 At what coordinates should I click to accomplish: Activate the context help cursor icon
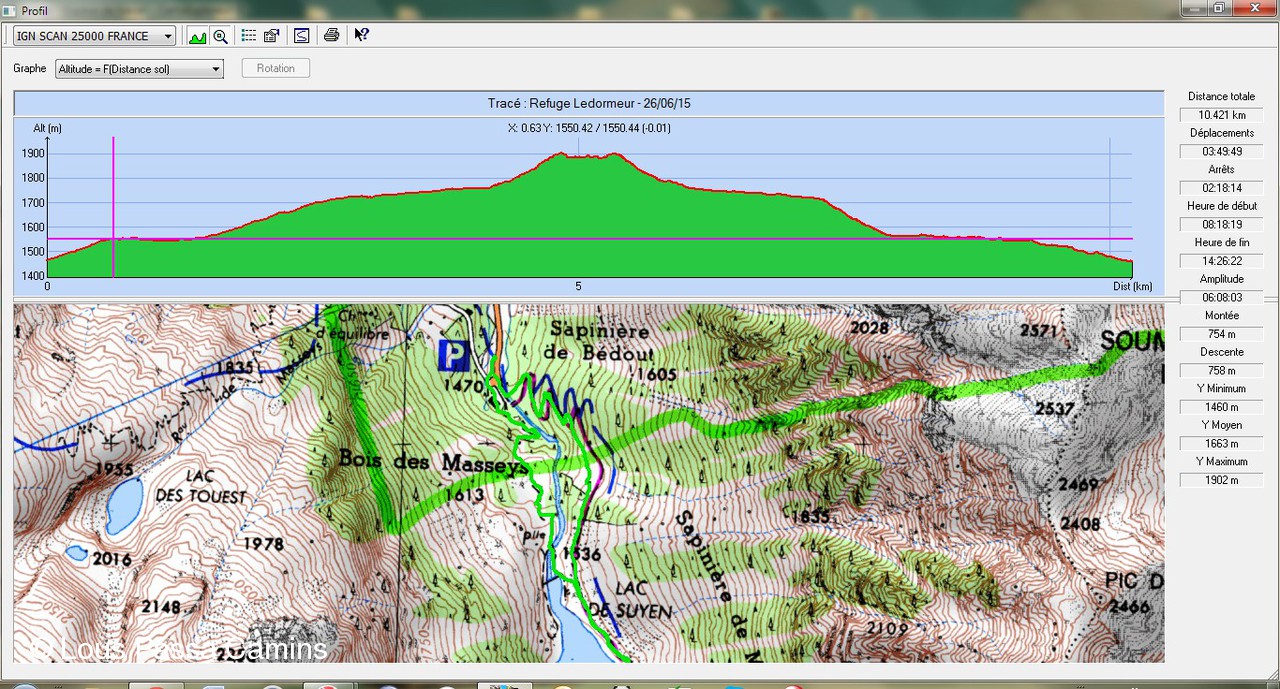click(361, 36)
